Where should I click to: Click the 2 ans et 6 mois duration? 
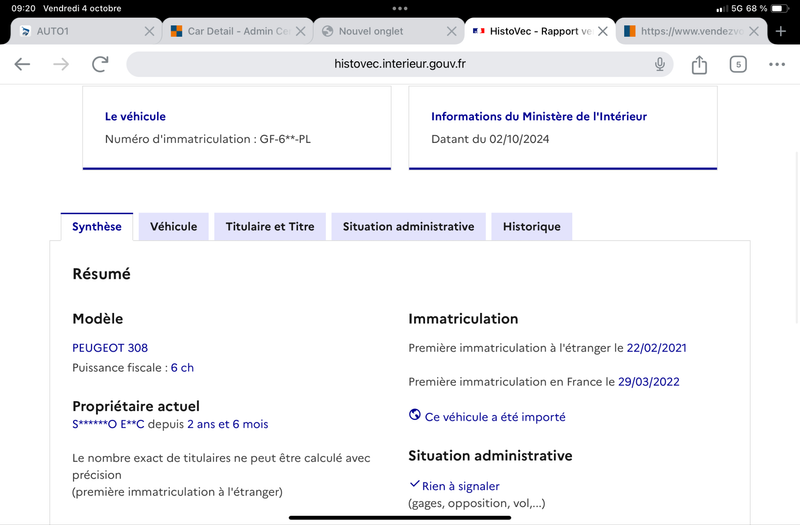pos(228,424)
